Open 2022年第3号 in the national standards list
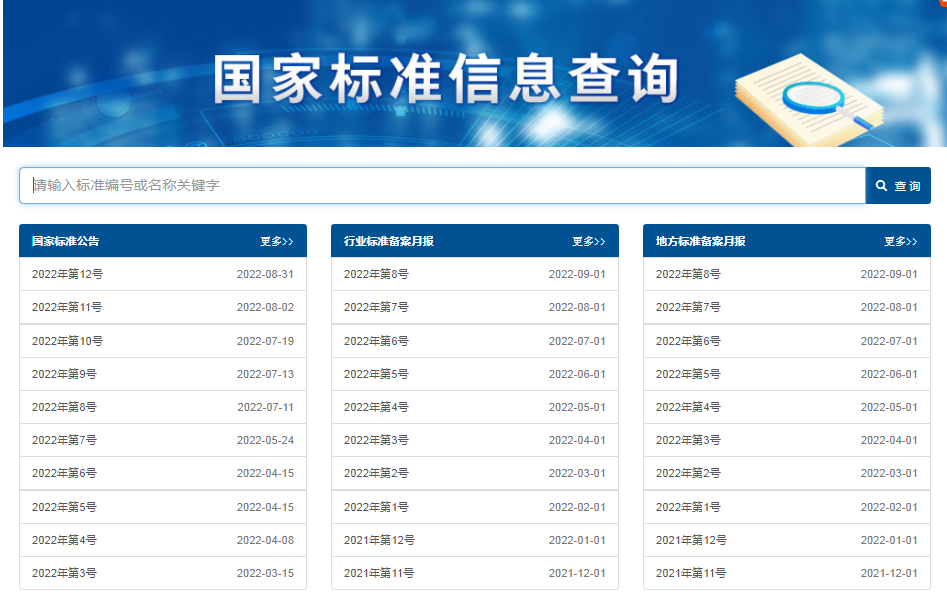The image size is (947, 597). pos(63,572)
